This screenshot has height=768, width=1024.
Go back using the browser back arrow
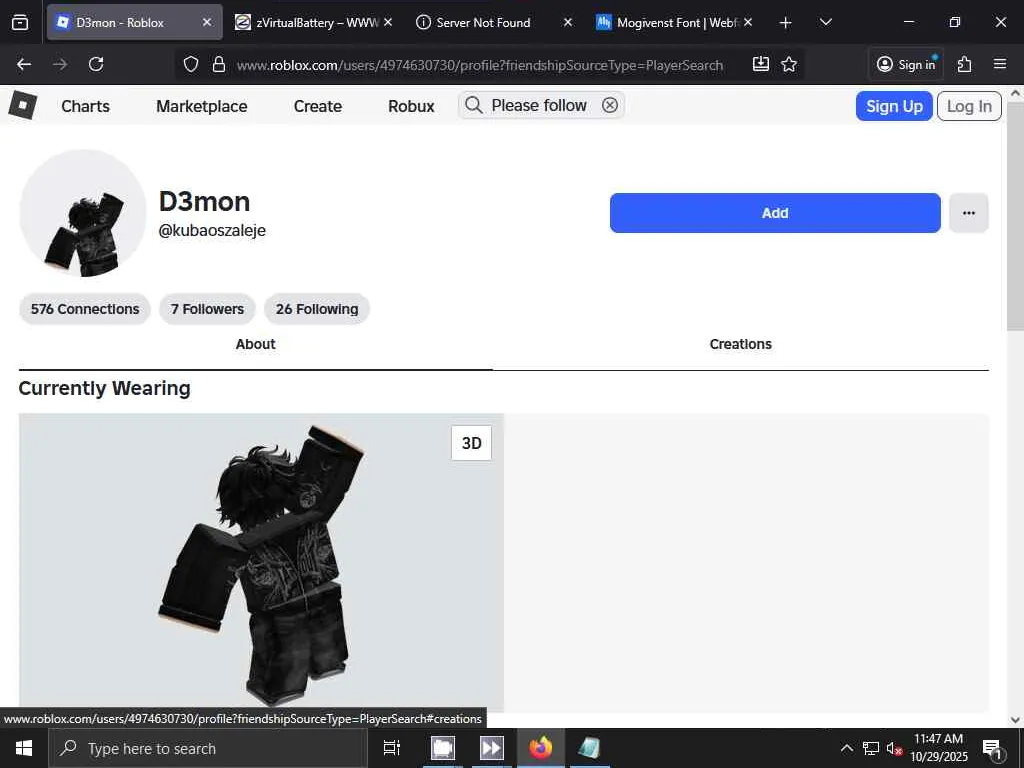[24, 64]
